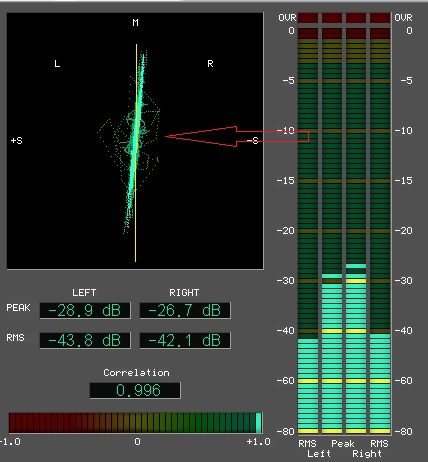Click the correlation meter bar center at 0
Viewport: 428px width, 462px height.
pyautogui.click(x=136, y=423)
